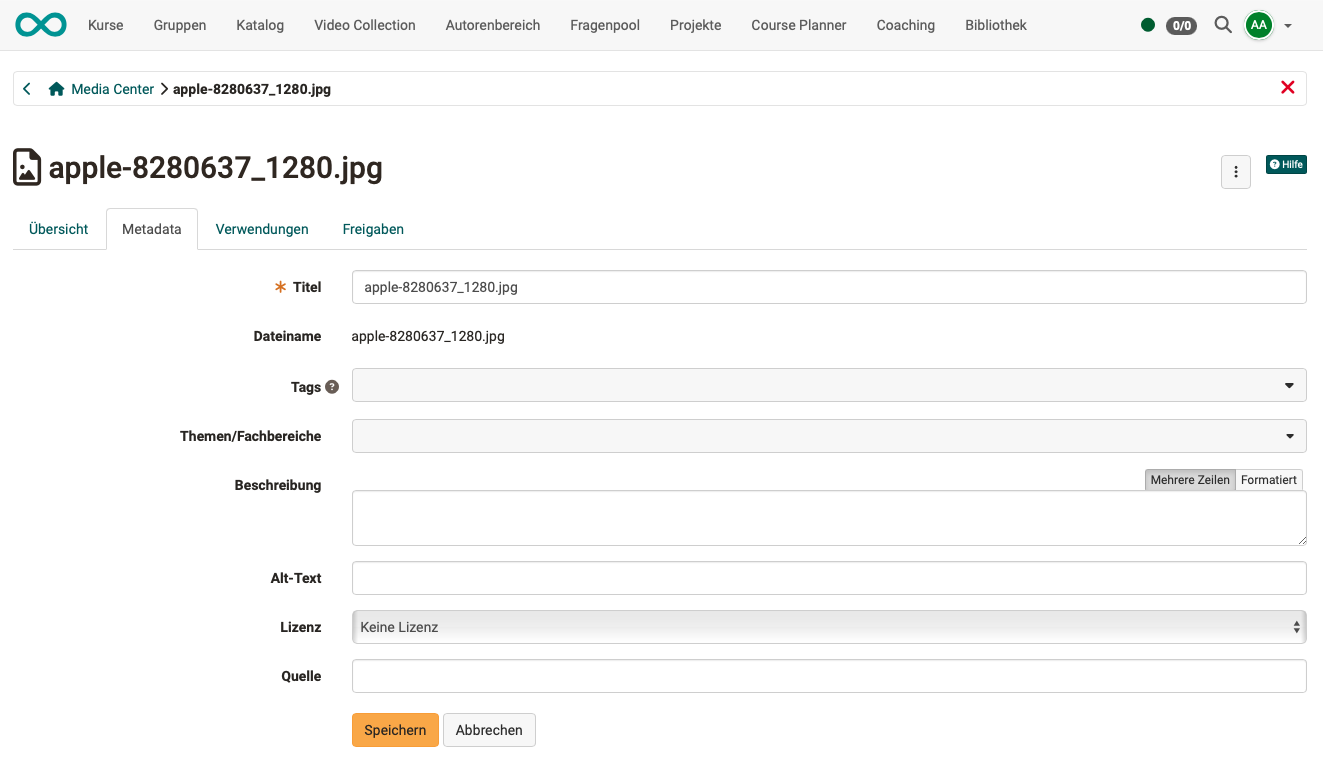Viewport: 1323px width, 763px height.
Task: Switch to the Übersicht tab
Action: pyautogui.click(x=58, y=229)
